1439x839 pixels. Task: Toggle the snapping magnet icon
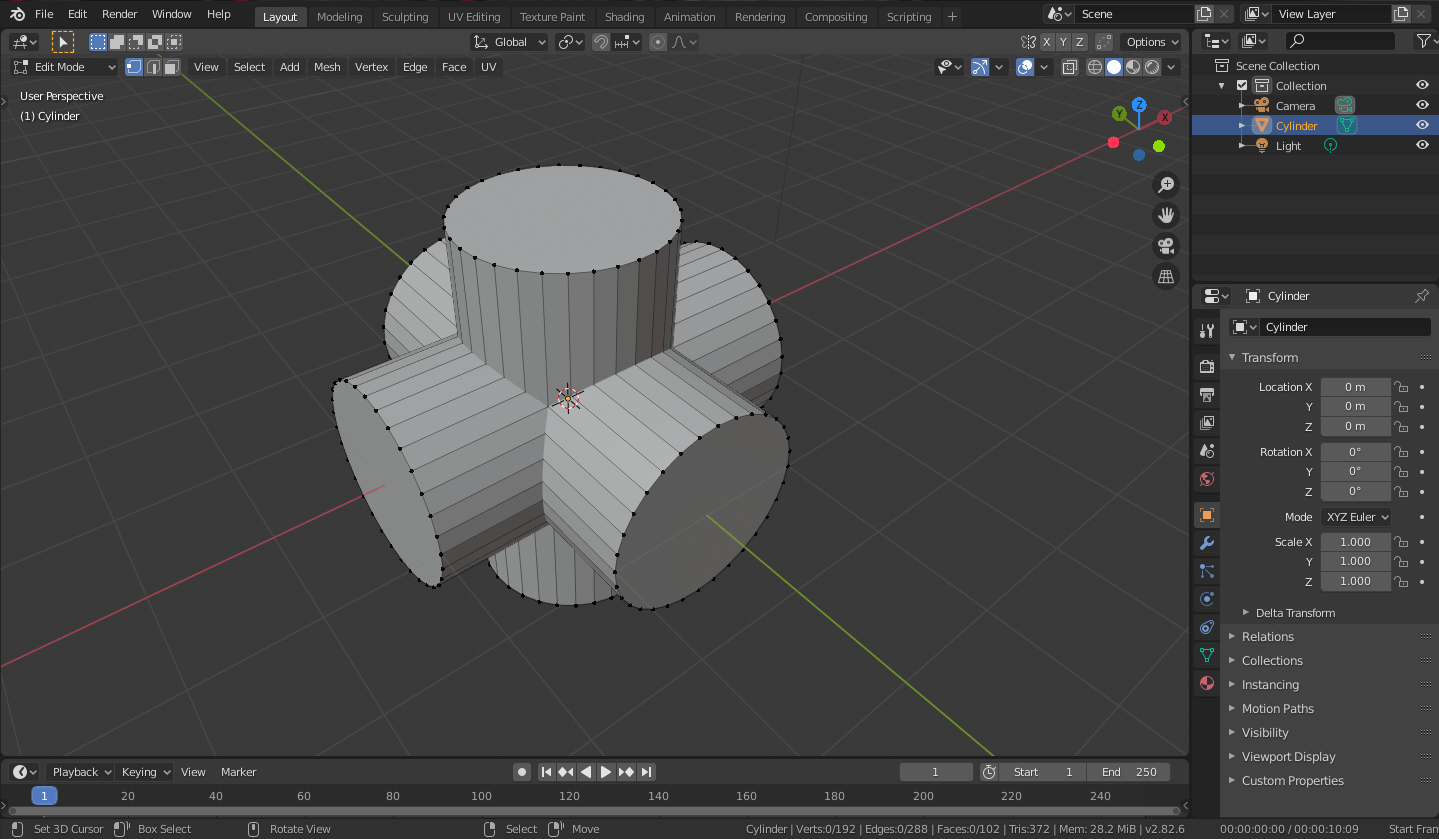pyautogui.click(x=599, y=41)
